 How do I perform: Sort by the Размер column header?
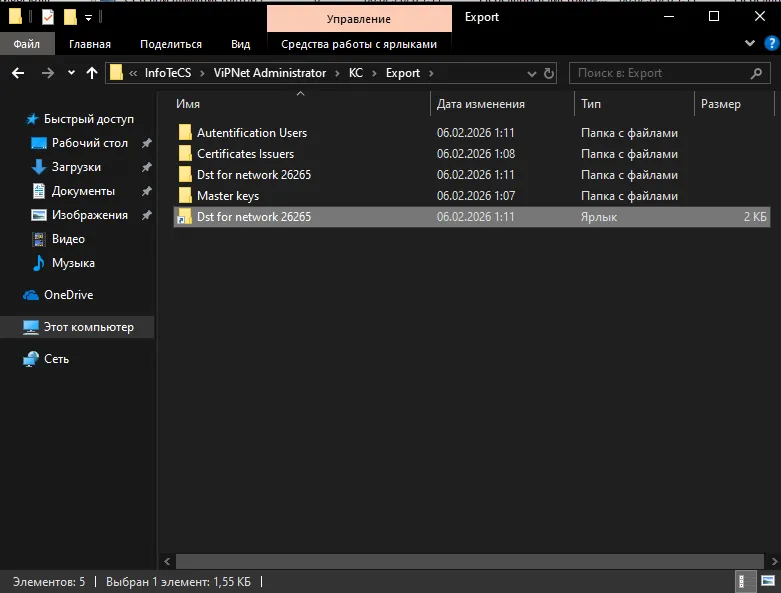[x=720, y=104]
